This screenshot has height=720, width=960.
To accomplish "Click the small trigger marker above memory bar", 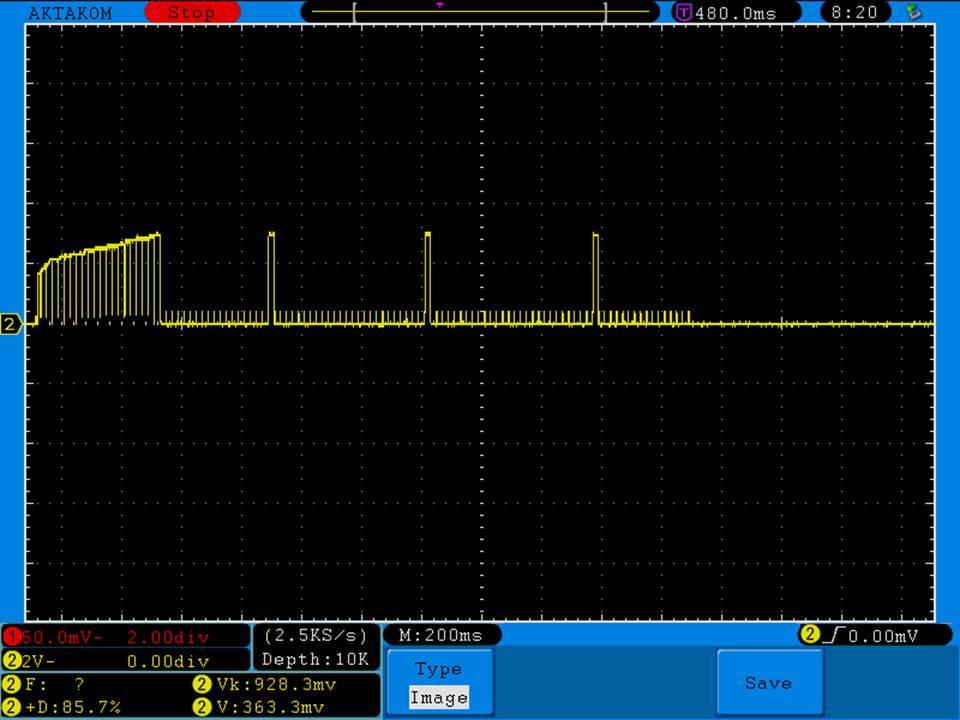I will pyautogui.click(x=439, y=4).
